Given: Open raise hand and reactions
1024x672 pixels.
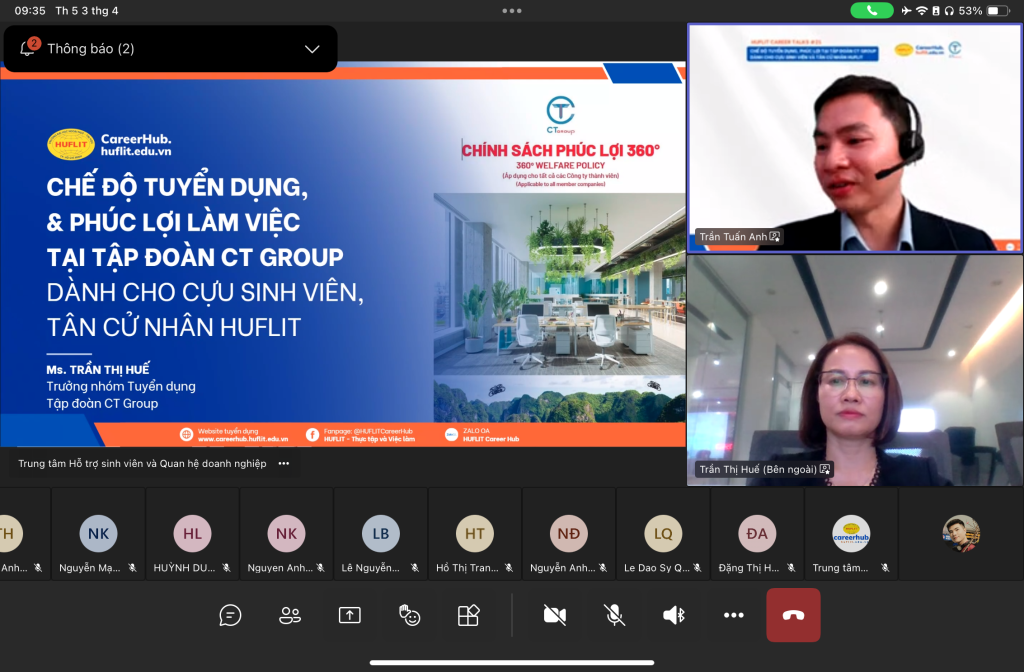Looking at the screenshot, I should coord(409,615).
